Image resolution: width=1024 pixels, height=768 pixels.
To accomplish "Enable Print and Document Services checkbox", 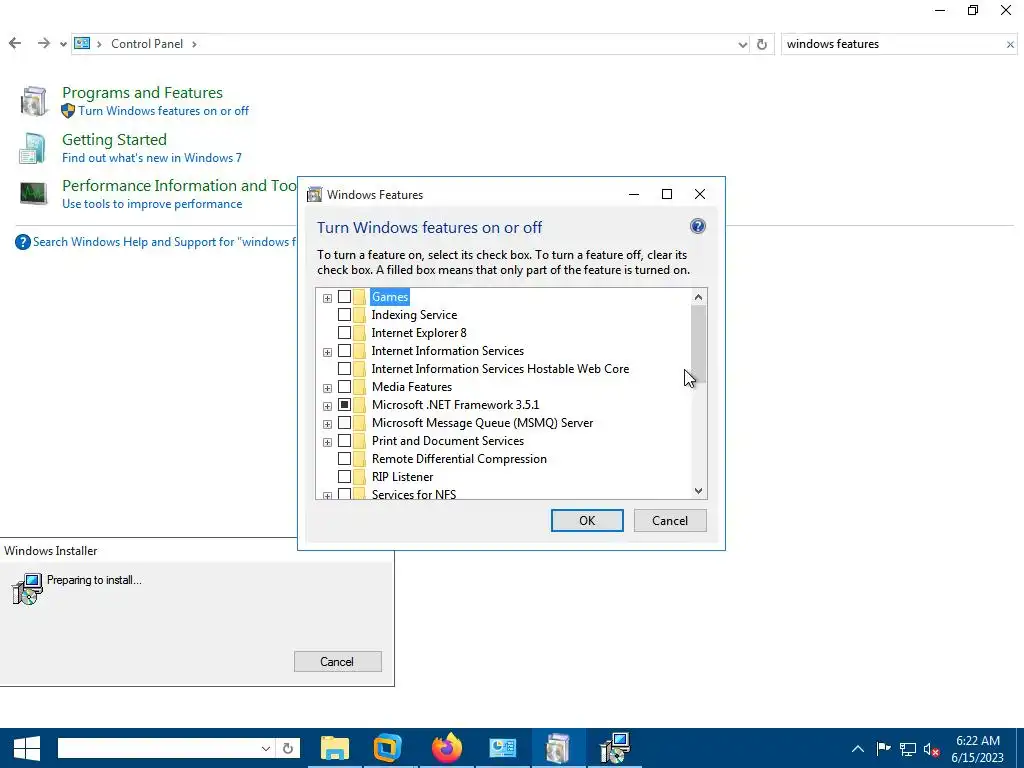I will [x=344, y=441].
